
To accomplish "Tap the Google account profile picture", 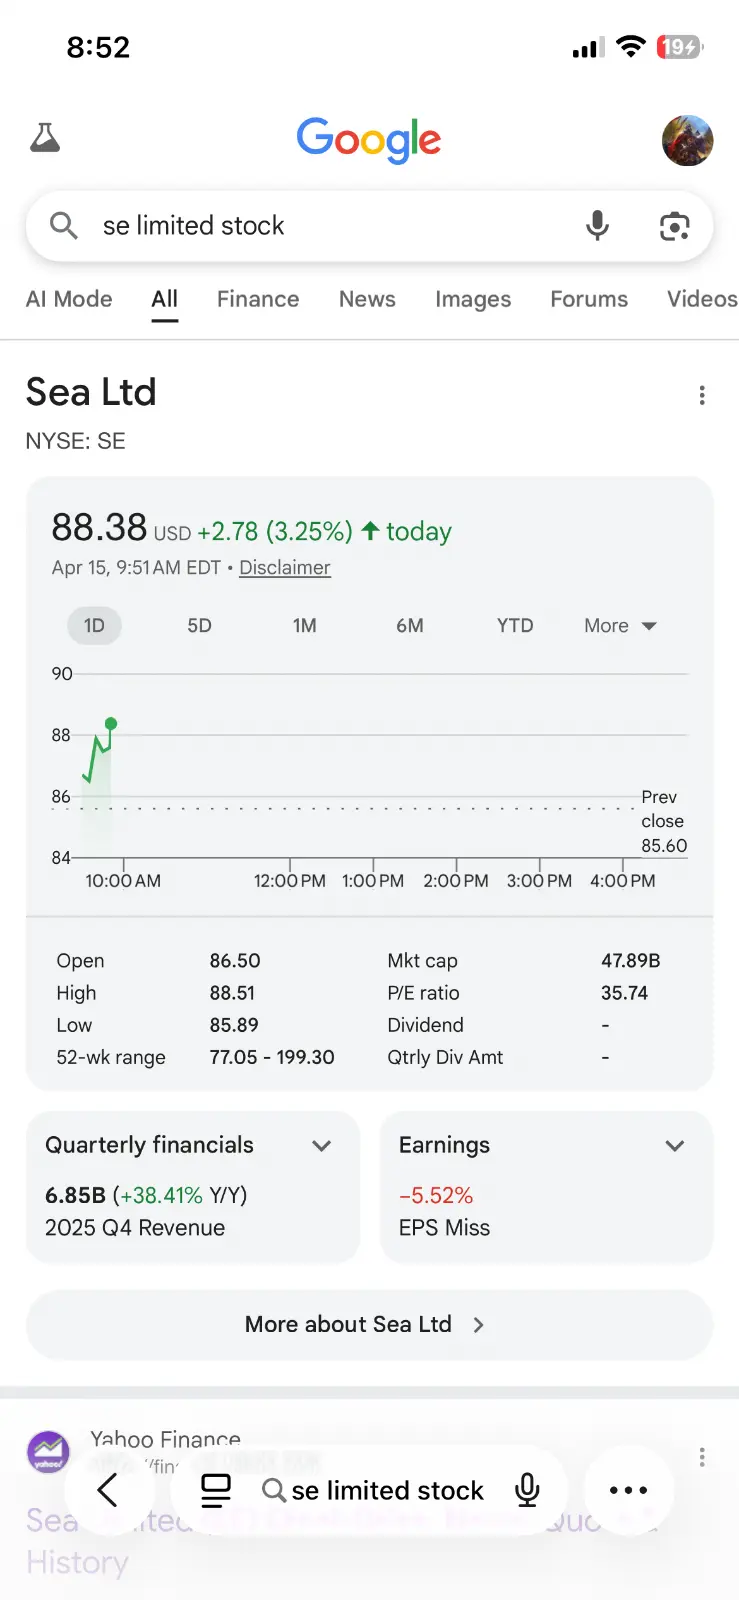I will click(x=687, y=140).
